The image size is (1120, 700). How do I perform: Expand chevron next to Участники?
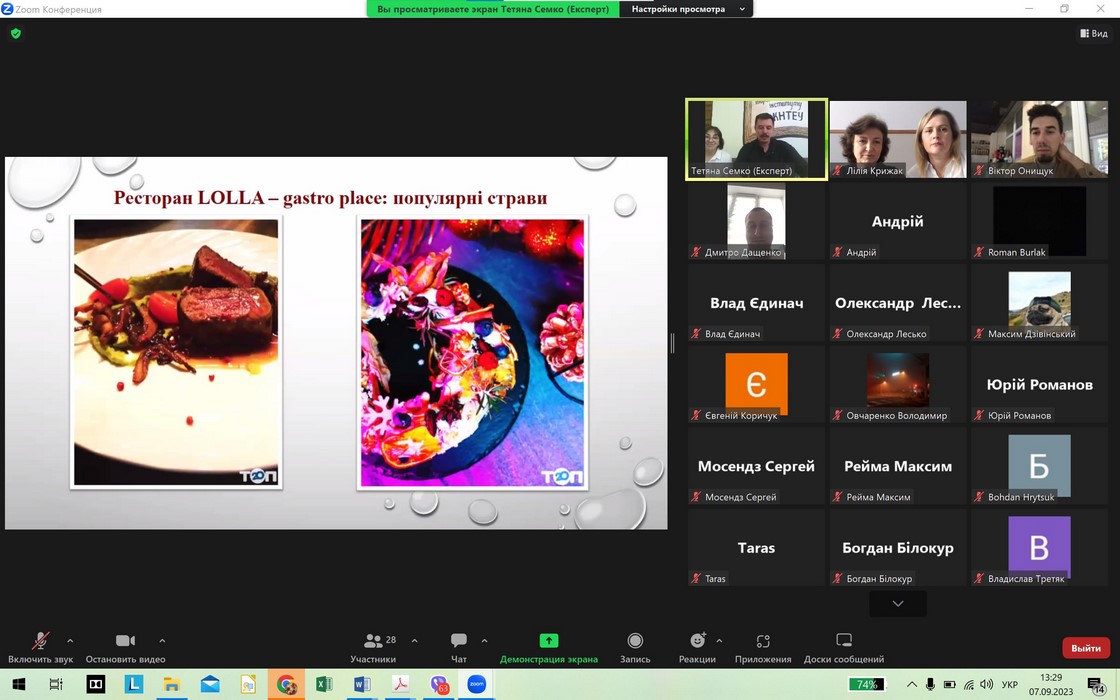[x=414, y=641]
